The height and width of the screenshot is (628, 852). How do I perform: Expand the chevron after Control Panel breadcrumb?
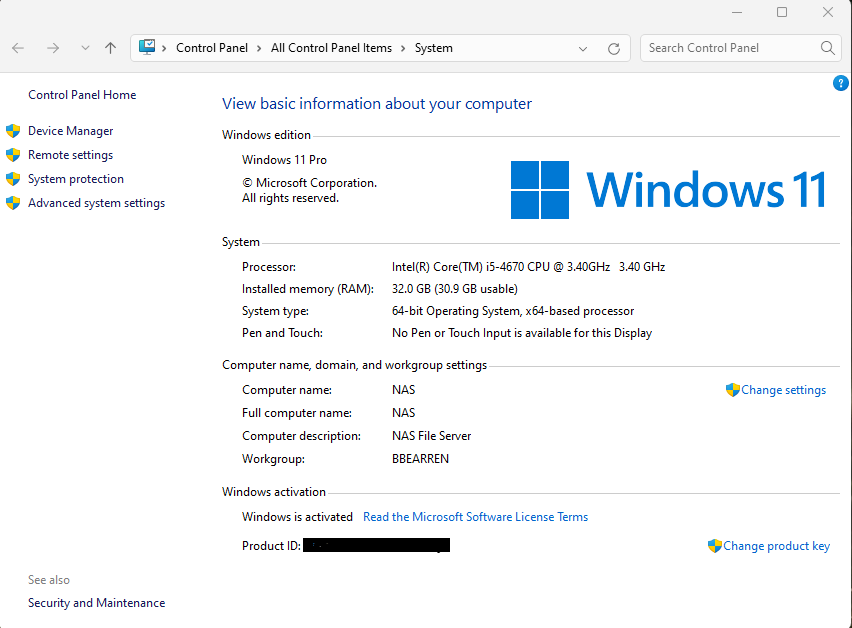[x=259, y=48]
